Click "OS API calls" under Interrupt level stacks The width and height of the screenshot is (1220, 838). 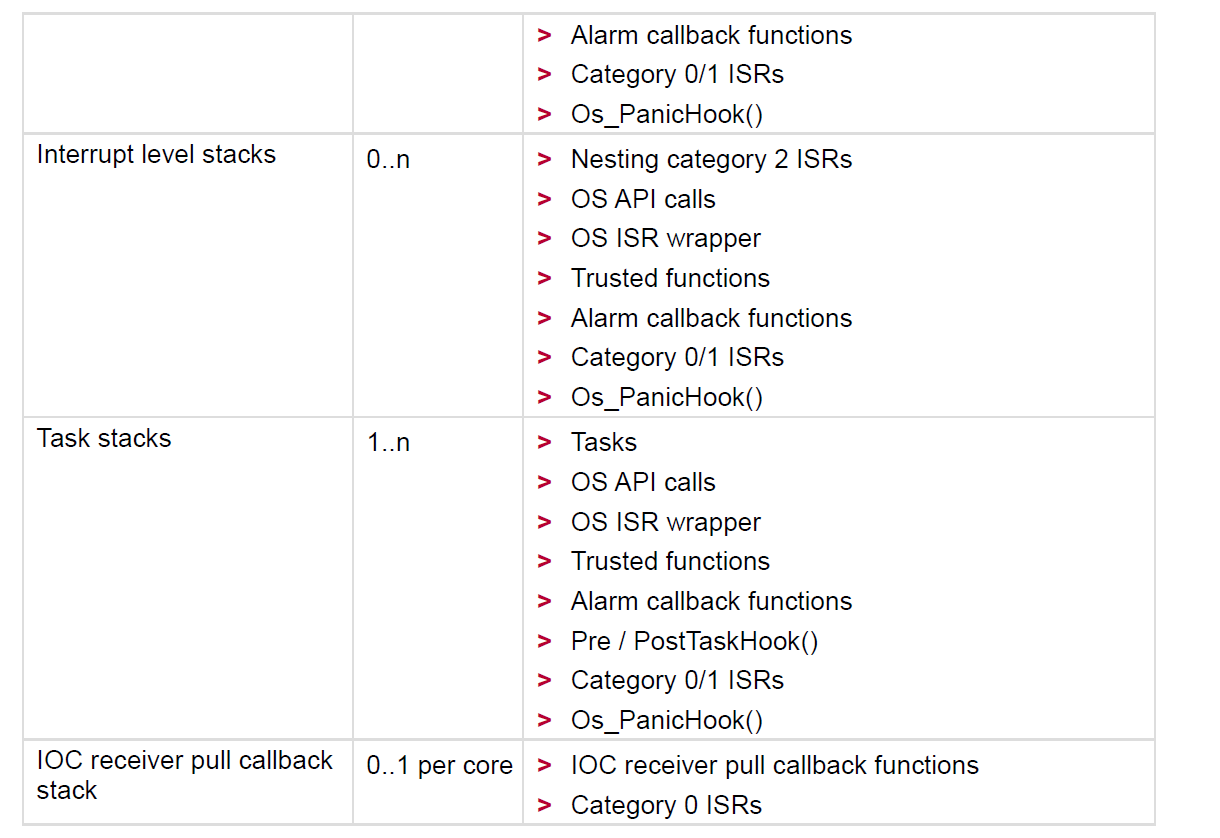643,199
